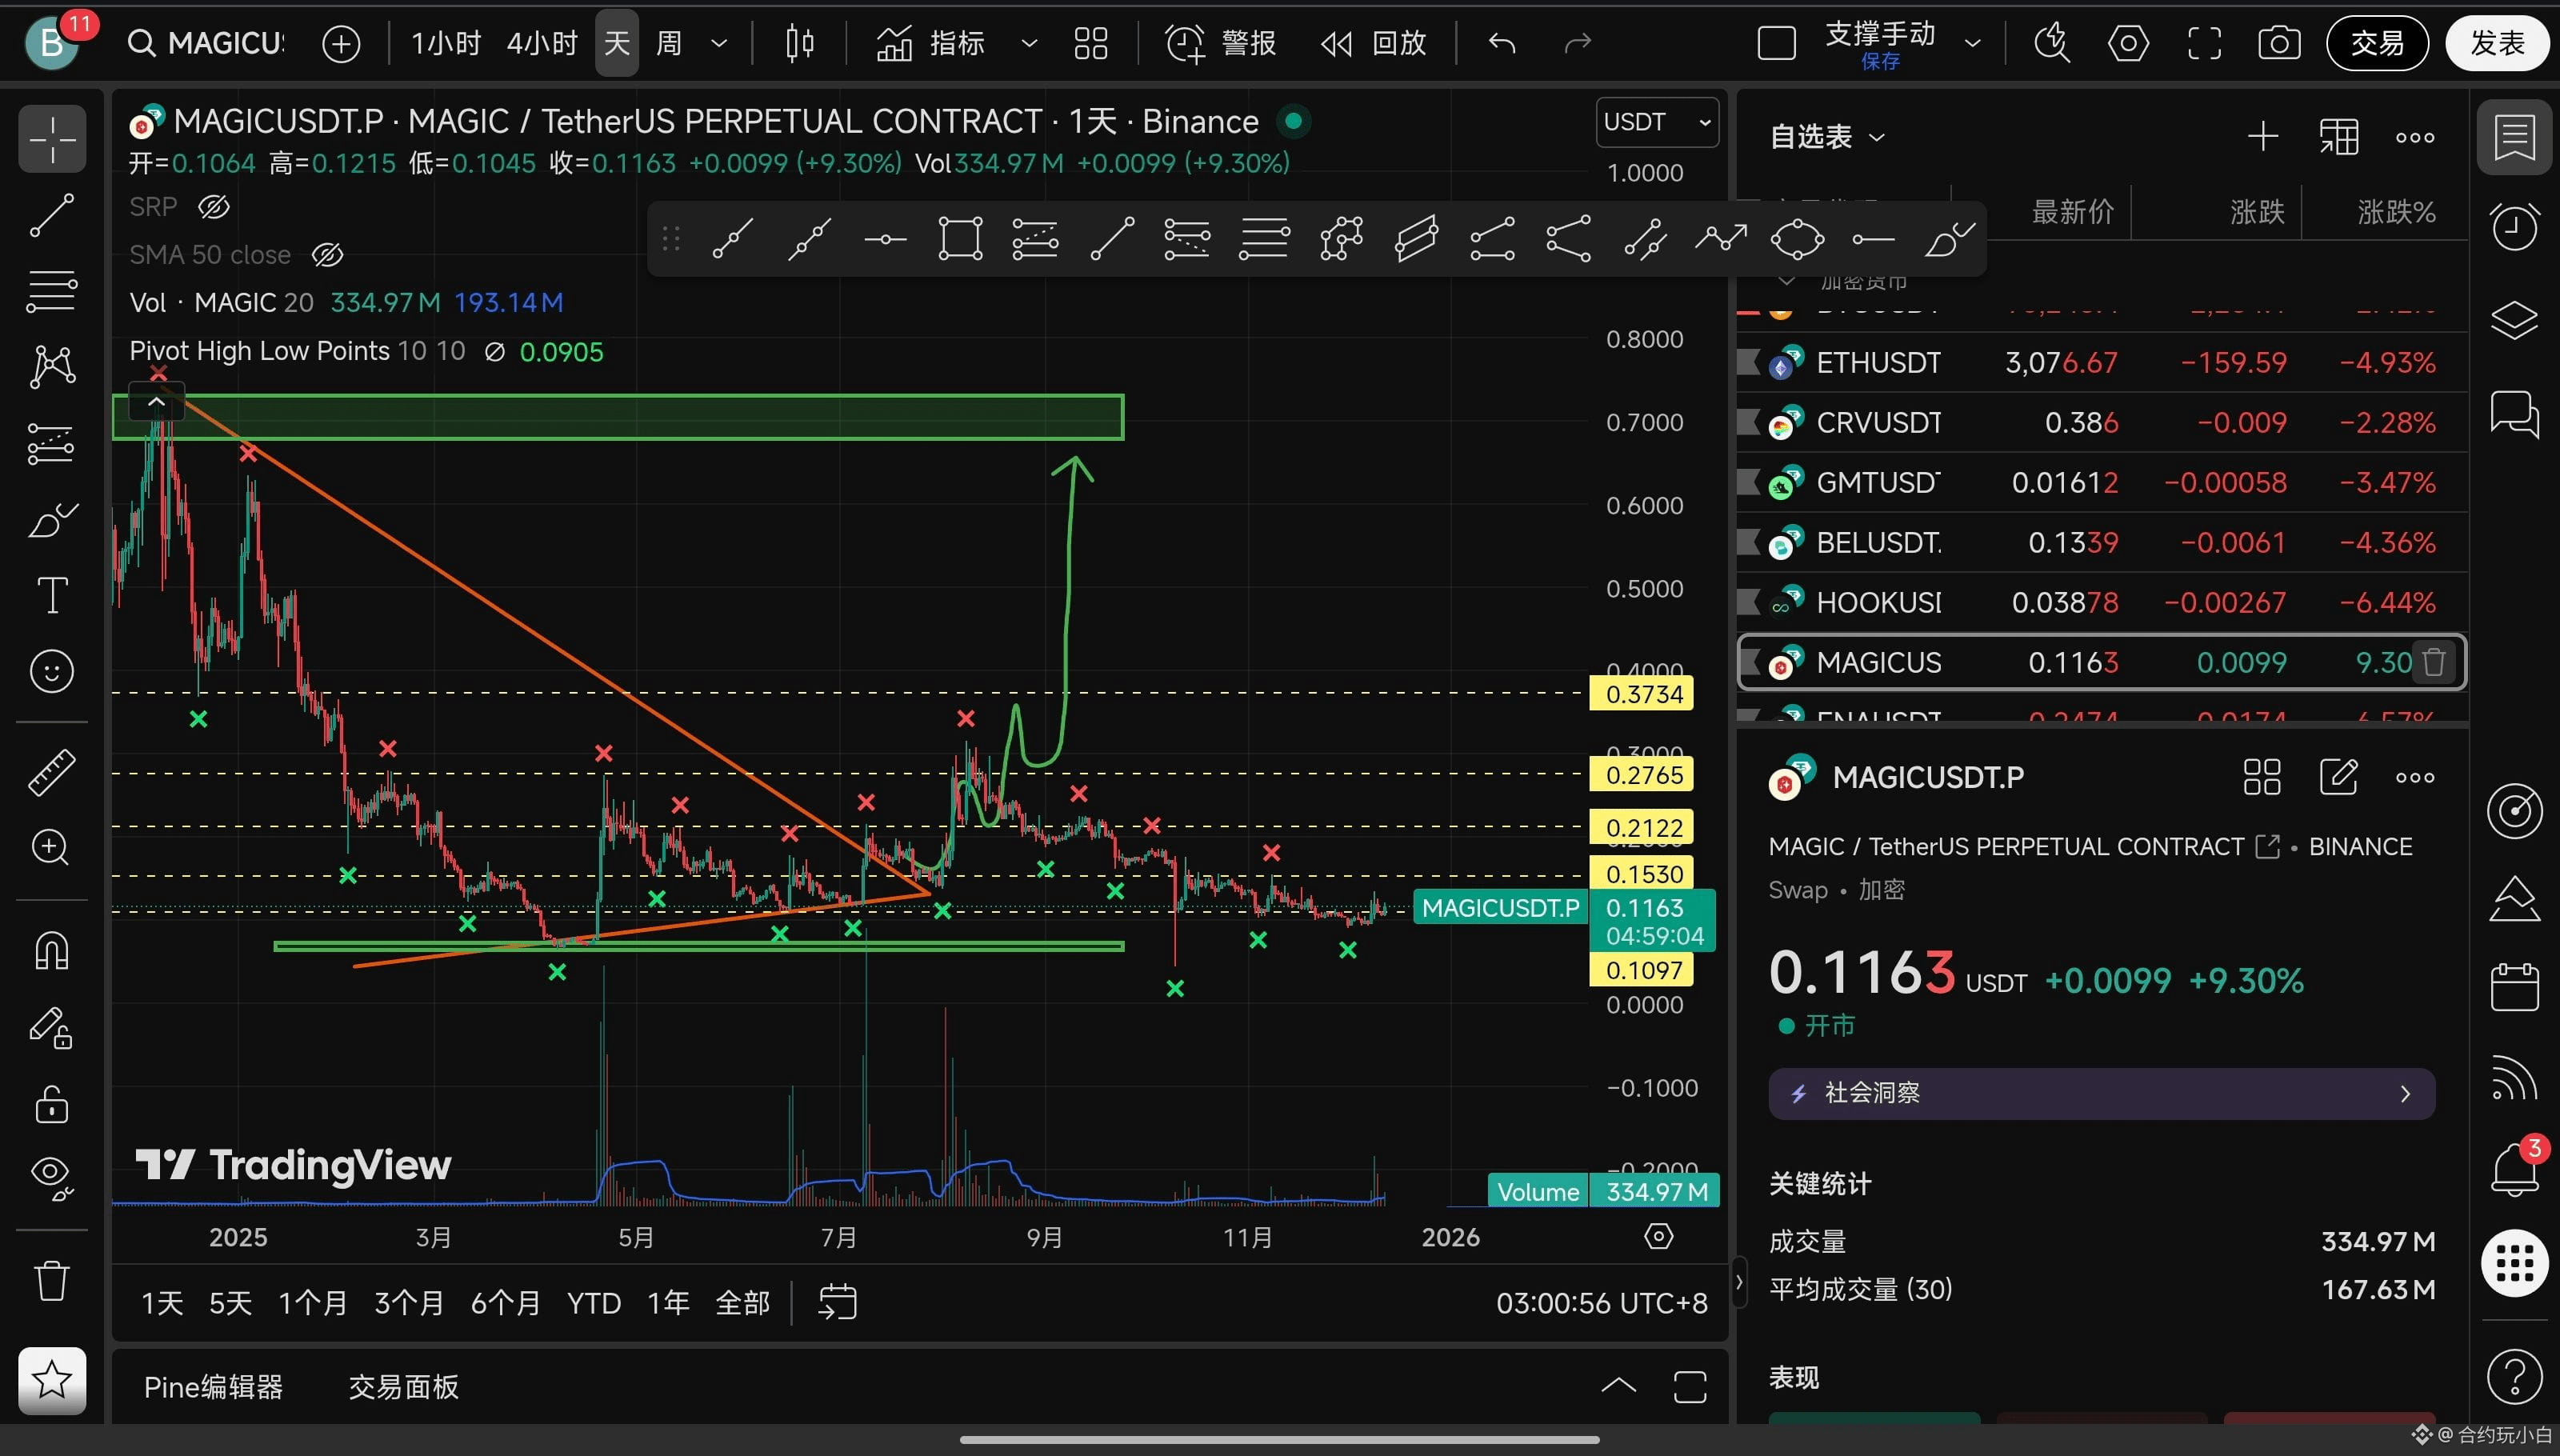Set chart range to 3个月

(409, 1302)
